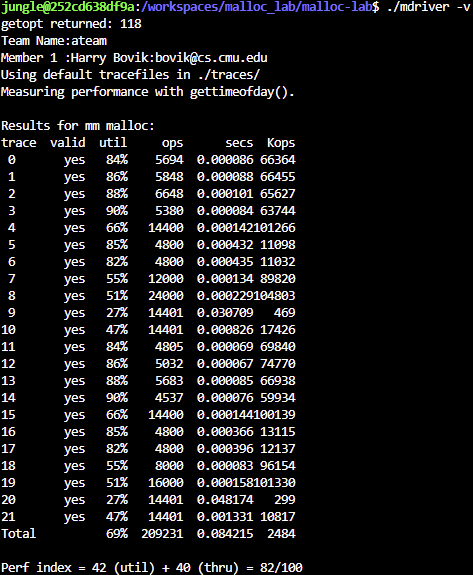Click secs value 0.000366 in trace 16
This screenshot has height=575, width=473.
click(225, 432)
